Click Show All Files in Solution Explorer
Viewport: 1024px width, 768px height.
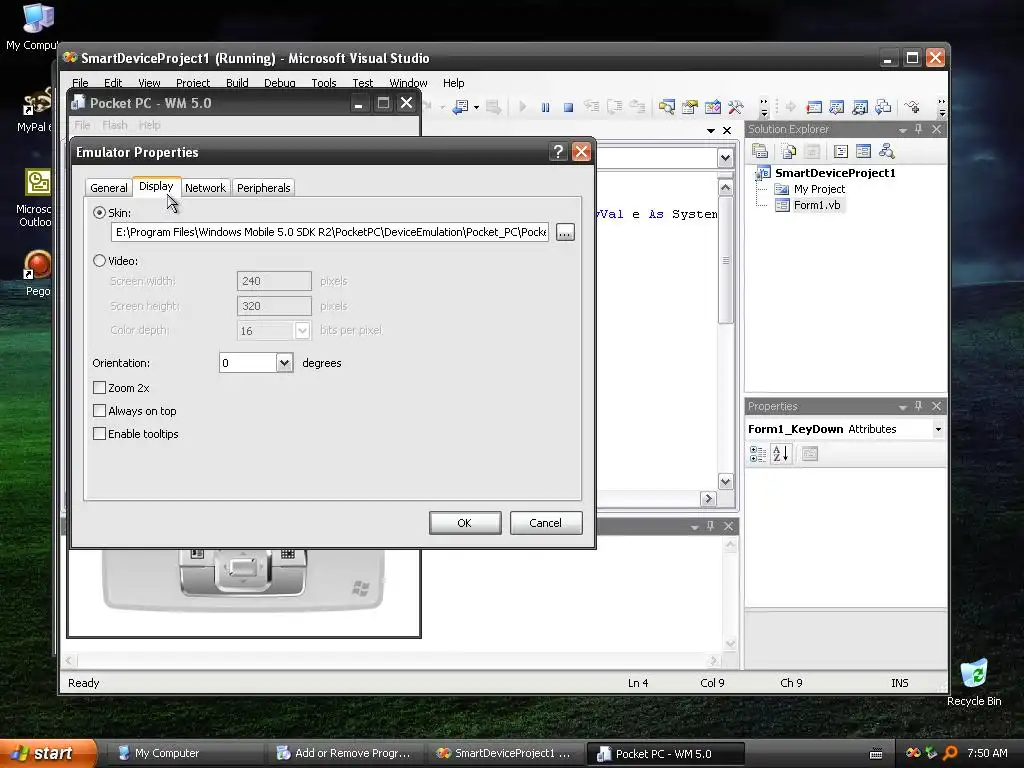click(789, 152)
